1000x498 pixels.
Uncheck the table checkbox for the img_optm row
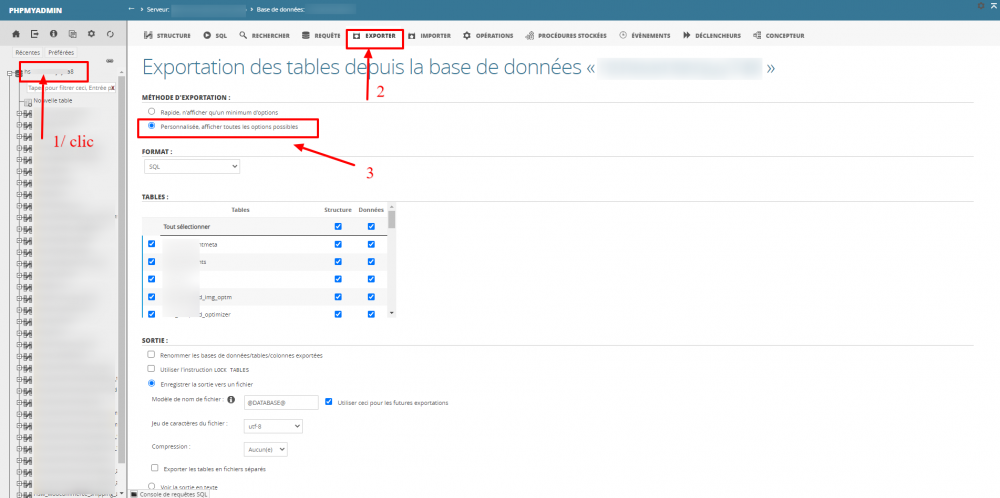pos(151,297)
